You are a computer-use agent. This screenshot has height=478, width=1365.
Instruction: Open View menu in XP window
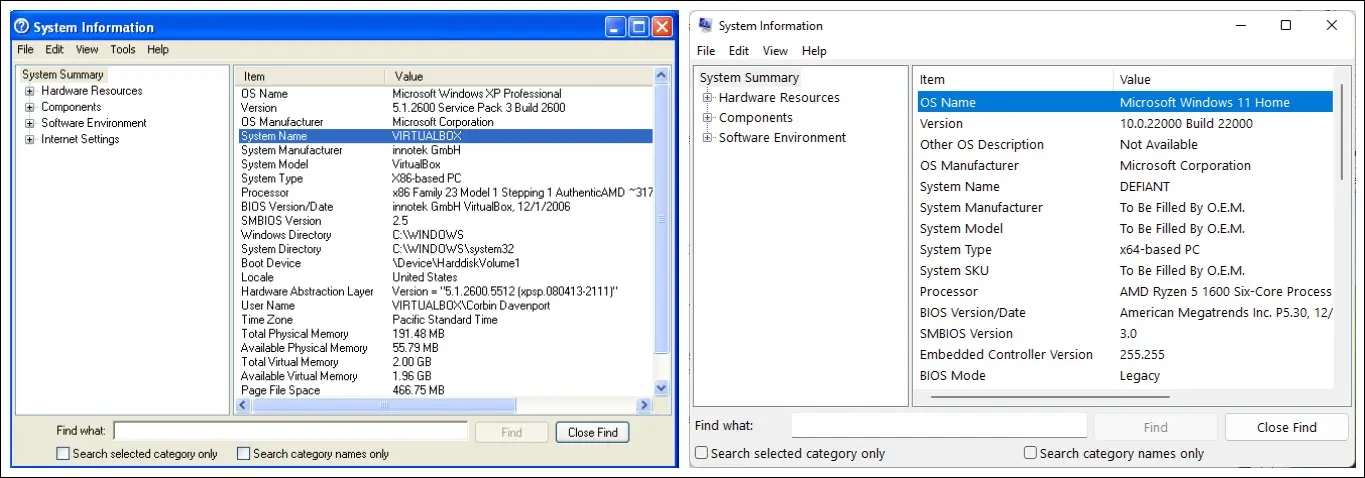click(87, 49)
